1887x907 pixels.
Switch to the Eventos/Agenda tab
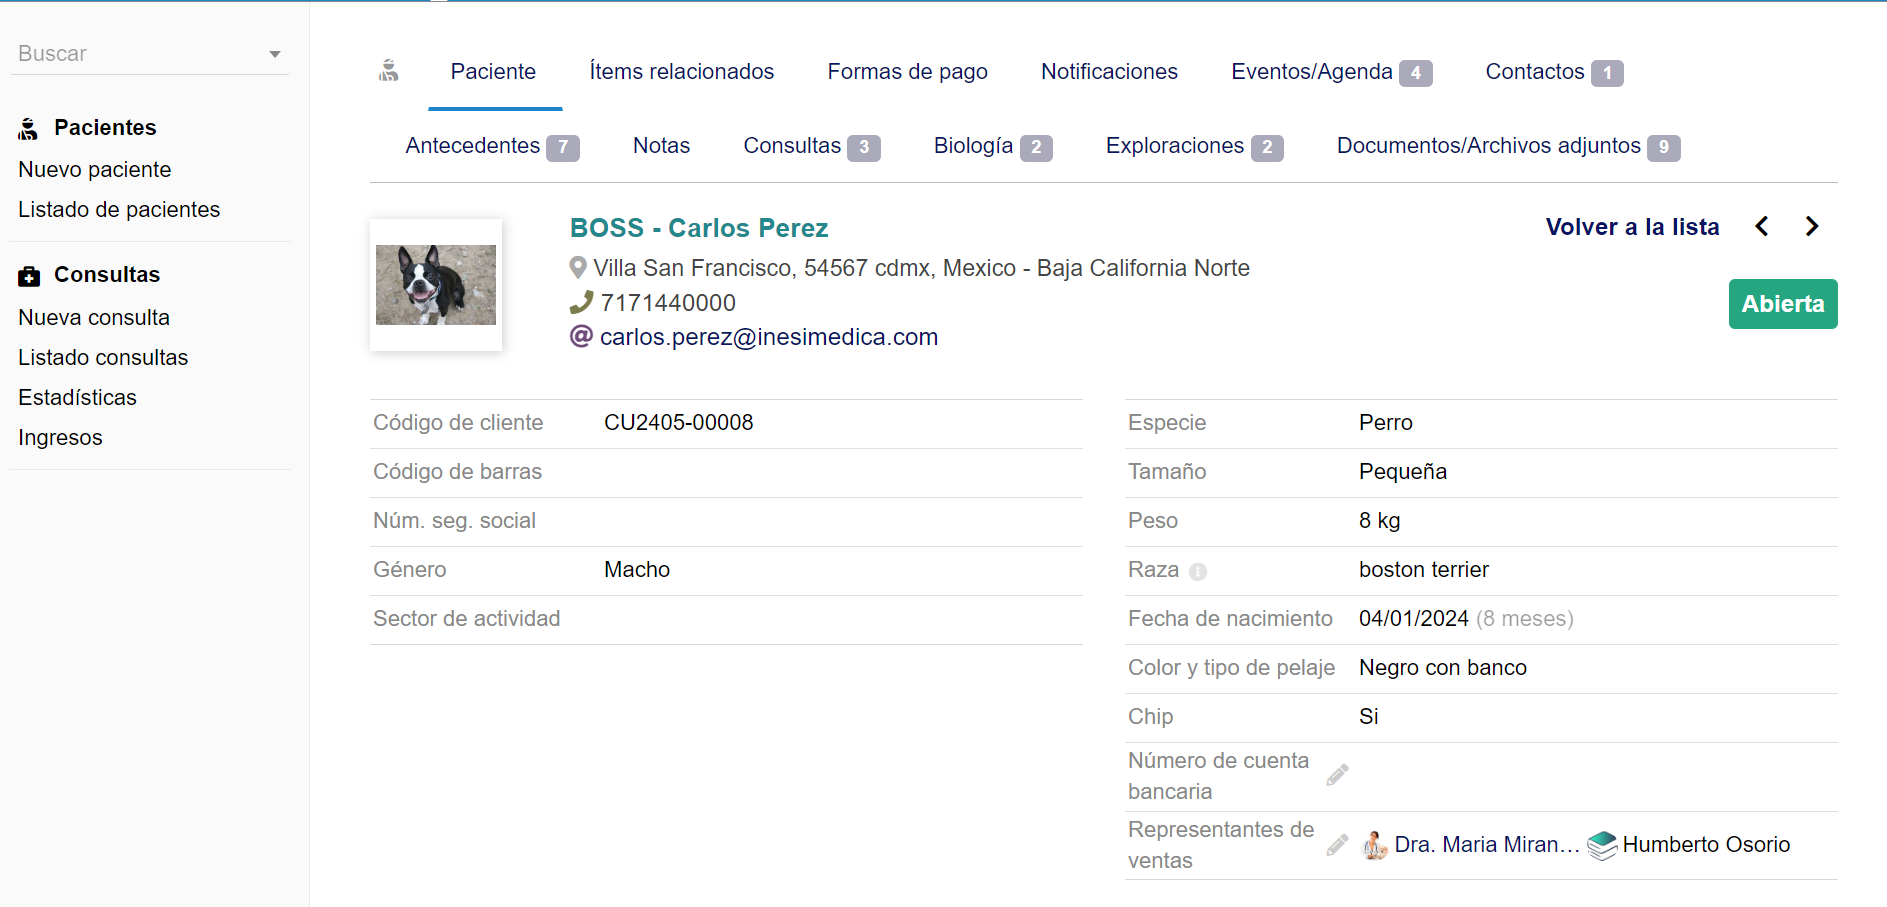pos(1312,71)
